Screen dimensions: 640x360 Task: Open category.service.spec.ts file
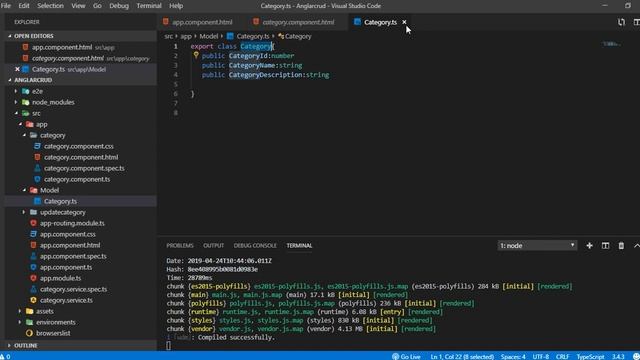pos(73,289)
